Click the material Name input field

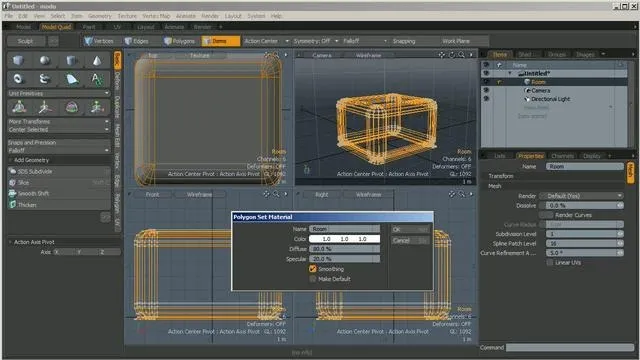tap(344, 229)
